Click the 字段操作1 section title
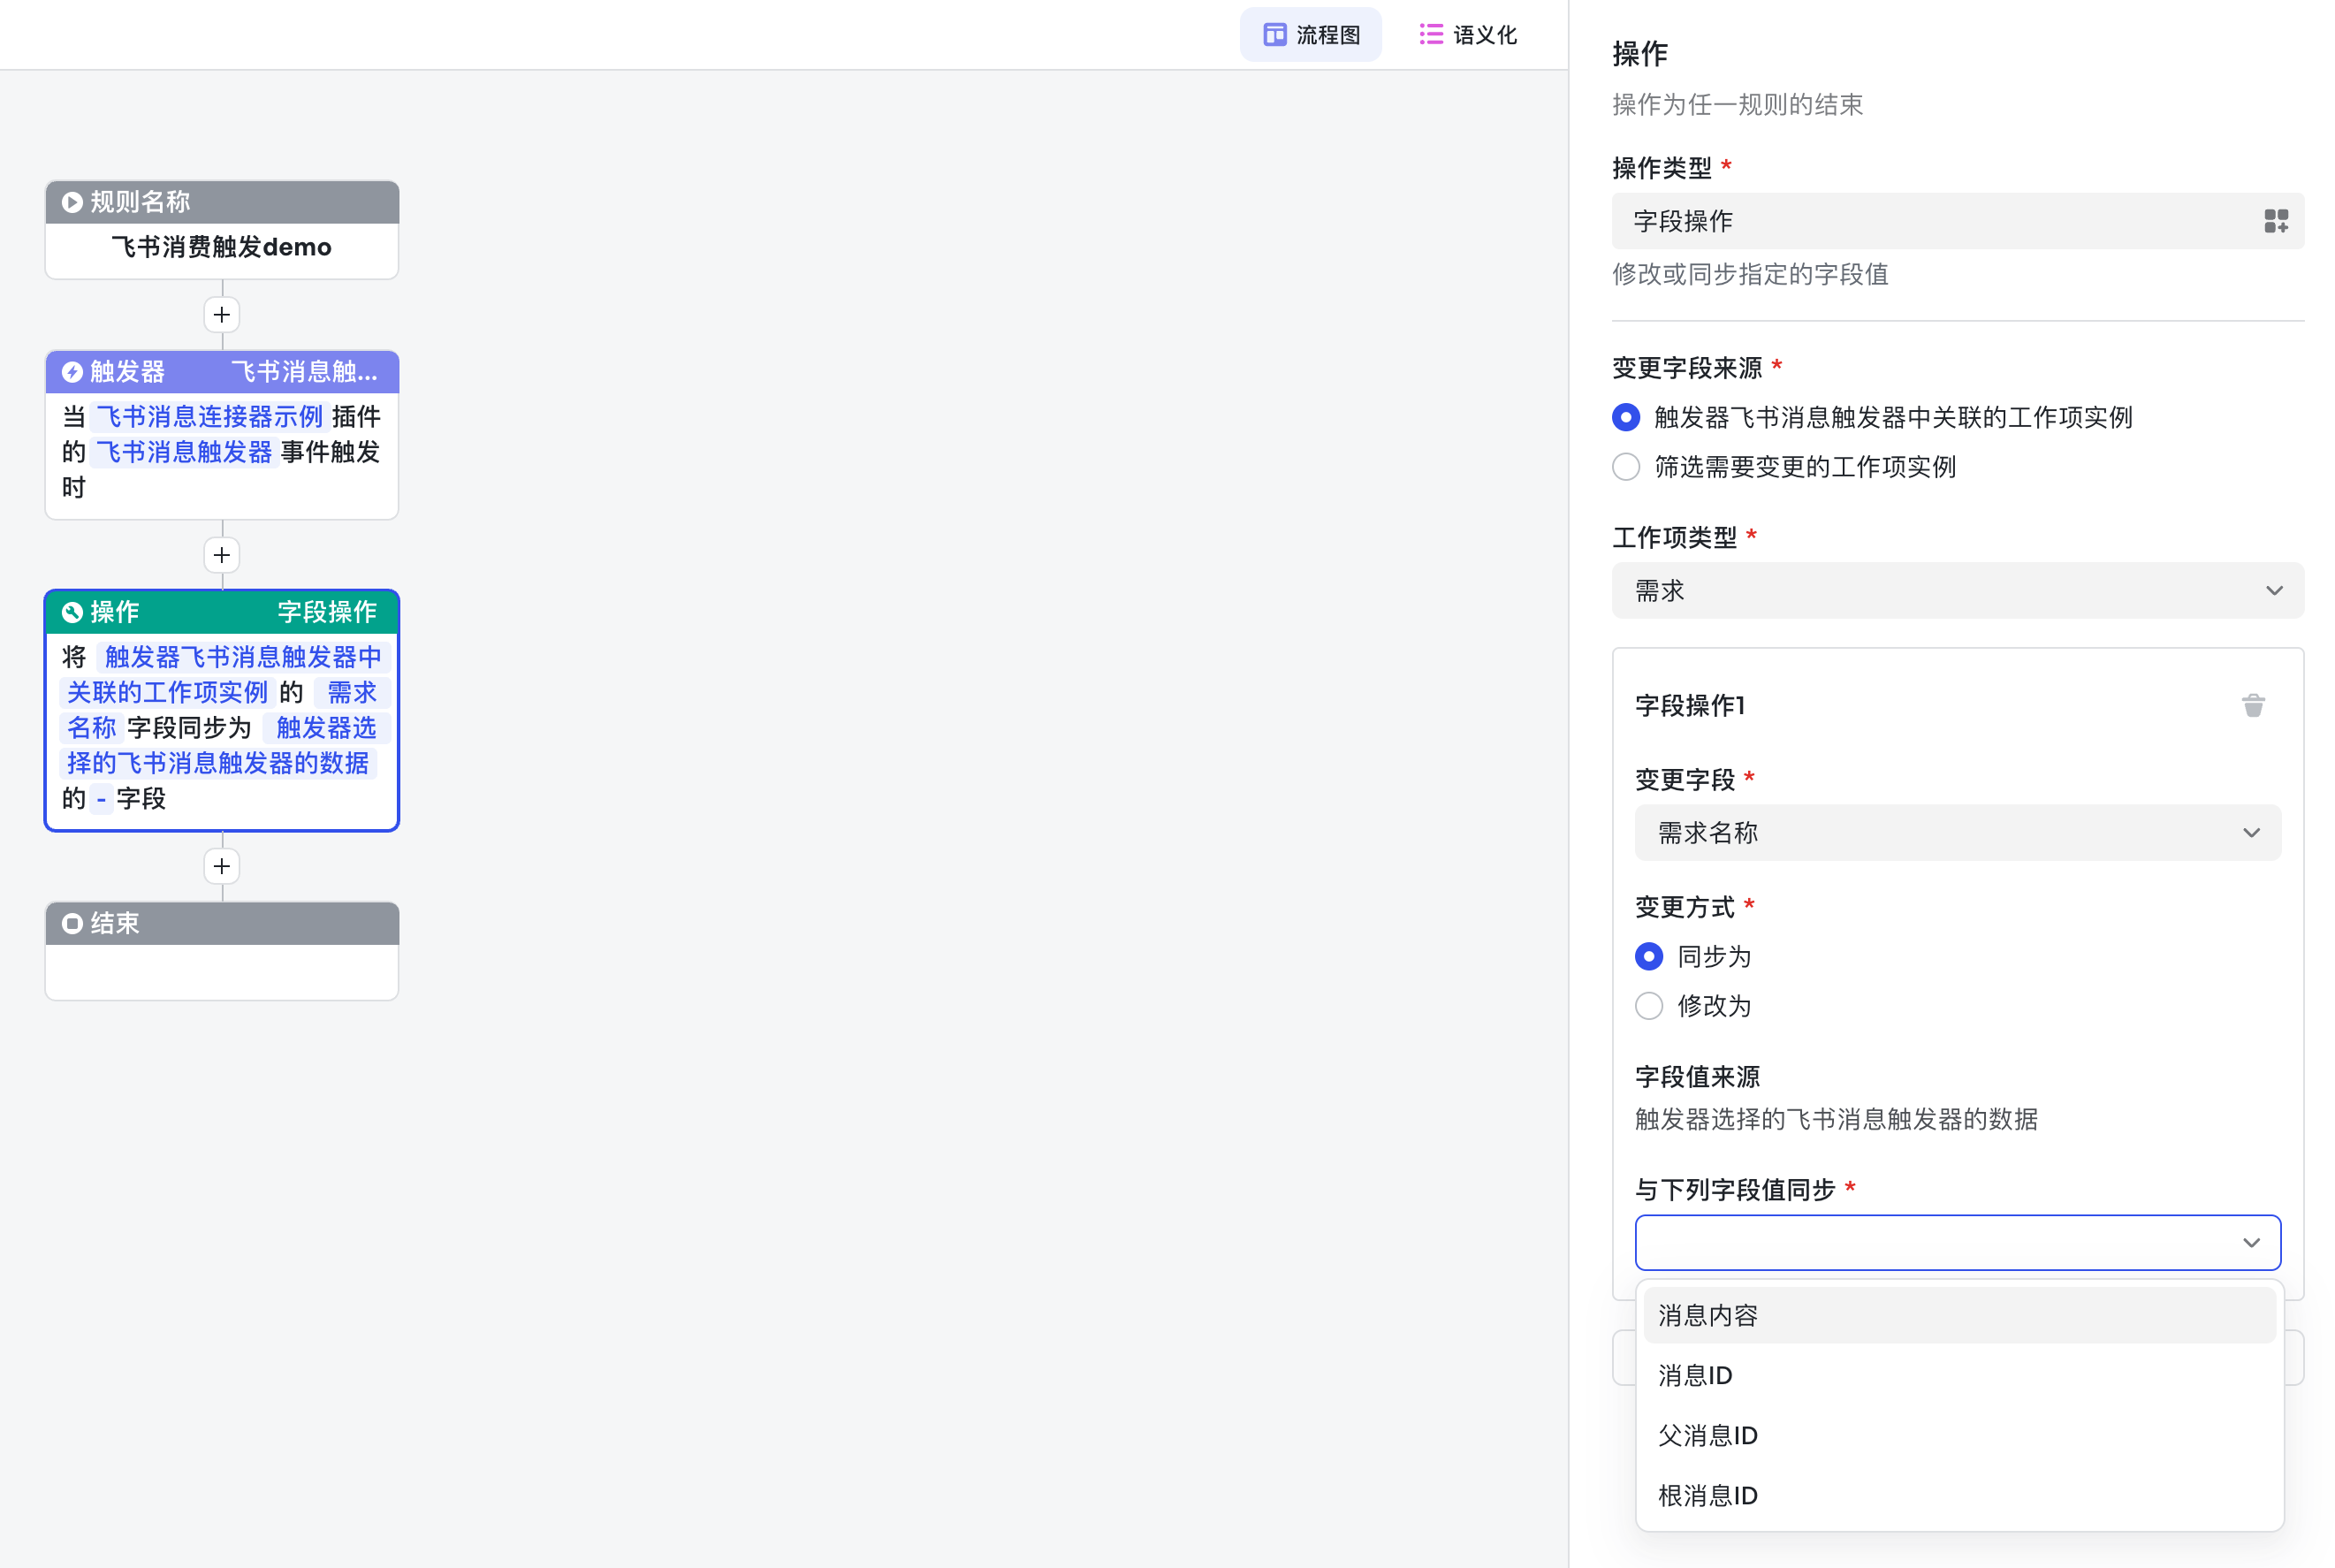2335x1568 pixels. point(1690,706)
